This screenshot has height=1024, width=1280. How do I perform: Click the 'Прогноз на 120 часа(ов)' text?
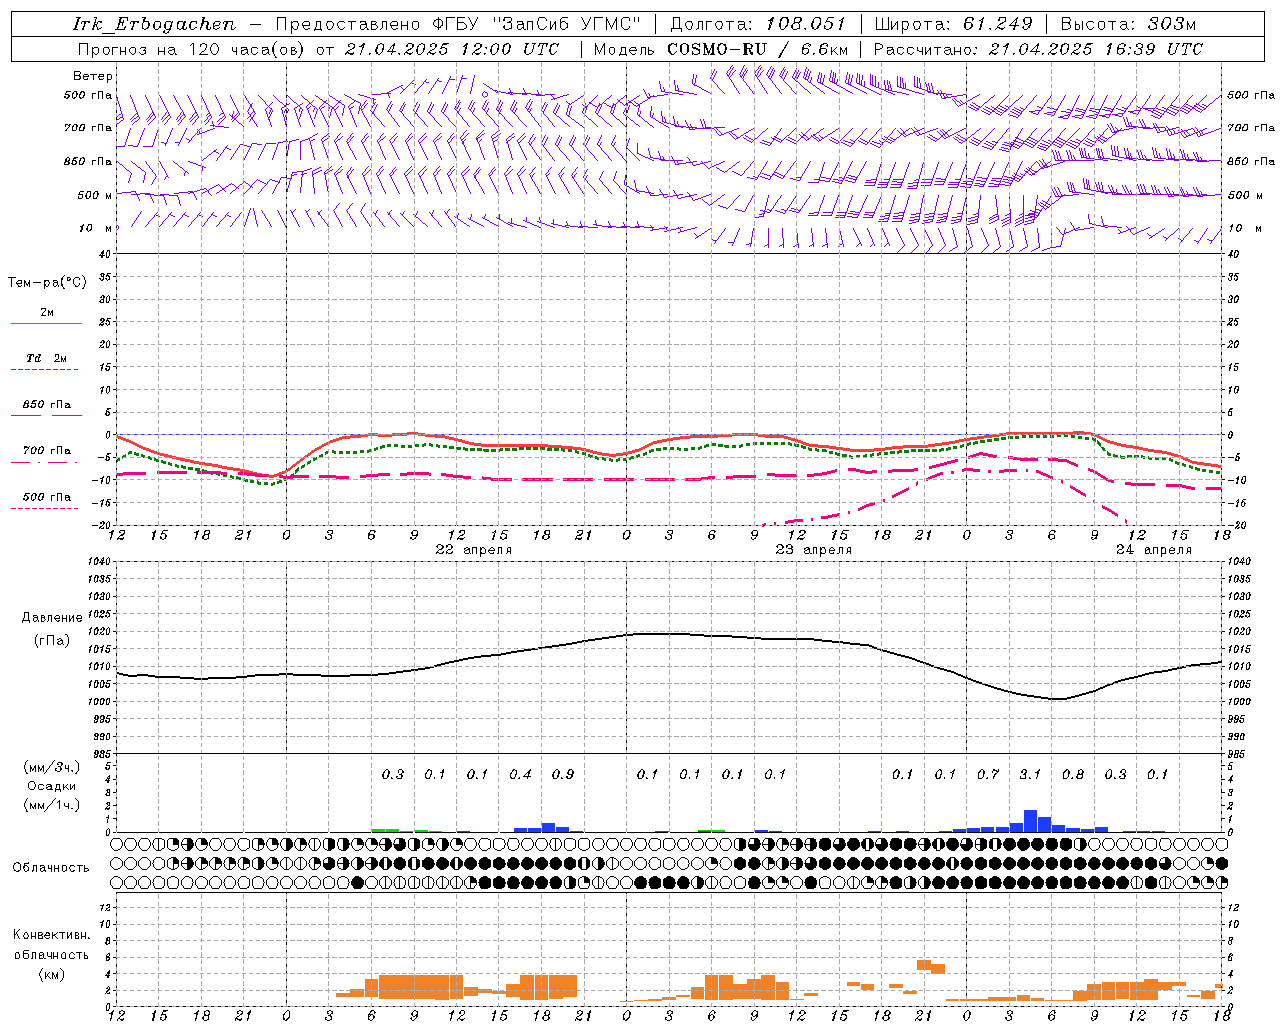192,49
